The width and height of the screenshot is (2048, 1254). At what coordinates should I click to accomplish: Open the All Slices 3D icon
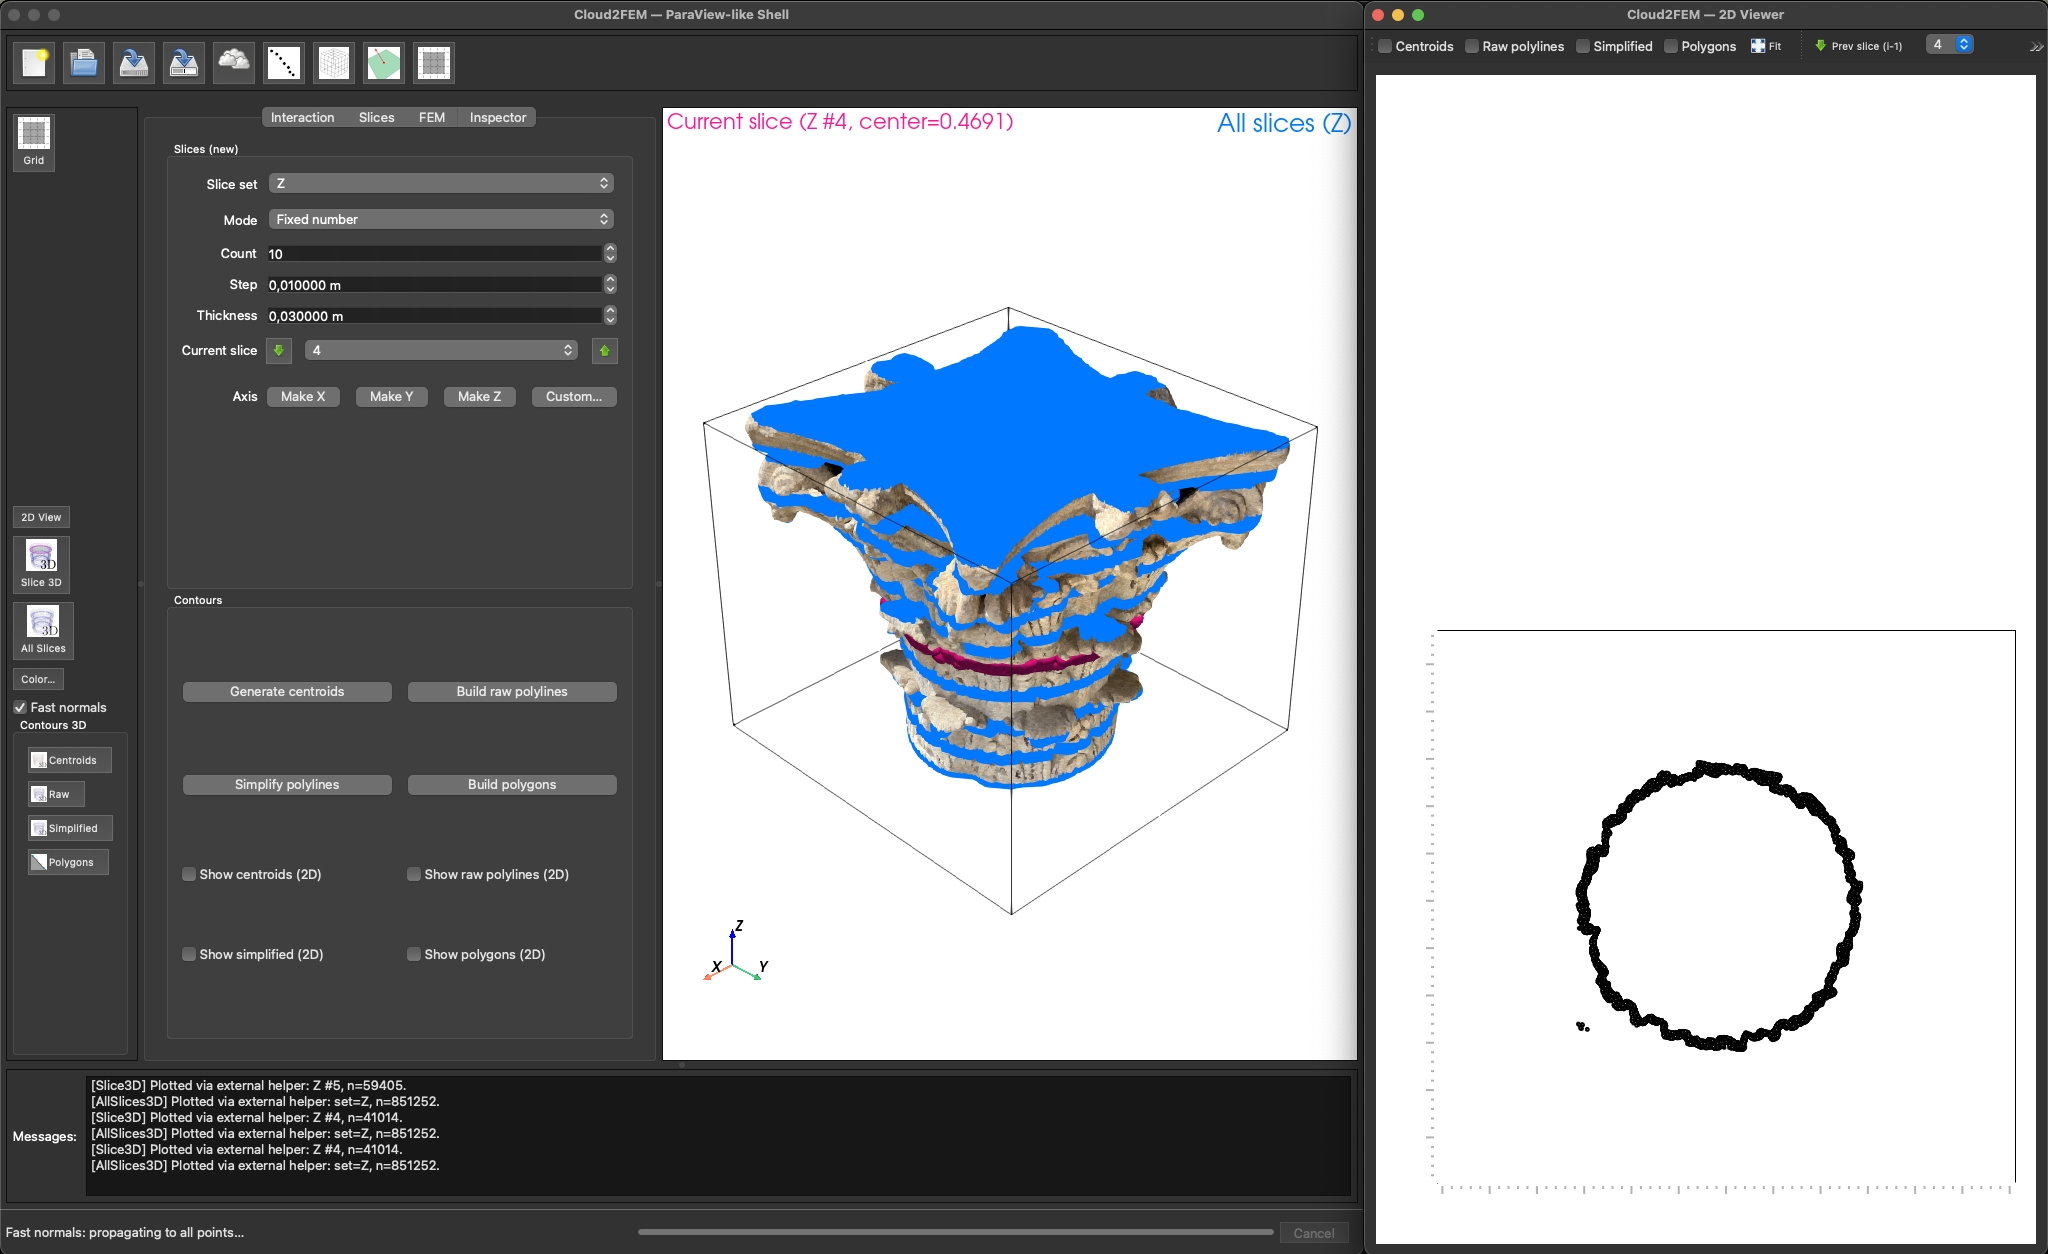[x=43, y=630]
